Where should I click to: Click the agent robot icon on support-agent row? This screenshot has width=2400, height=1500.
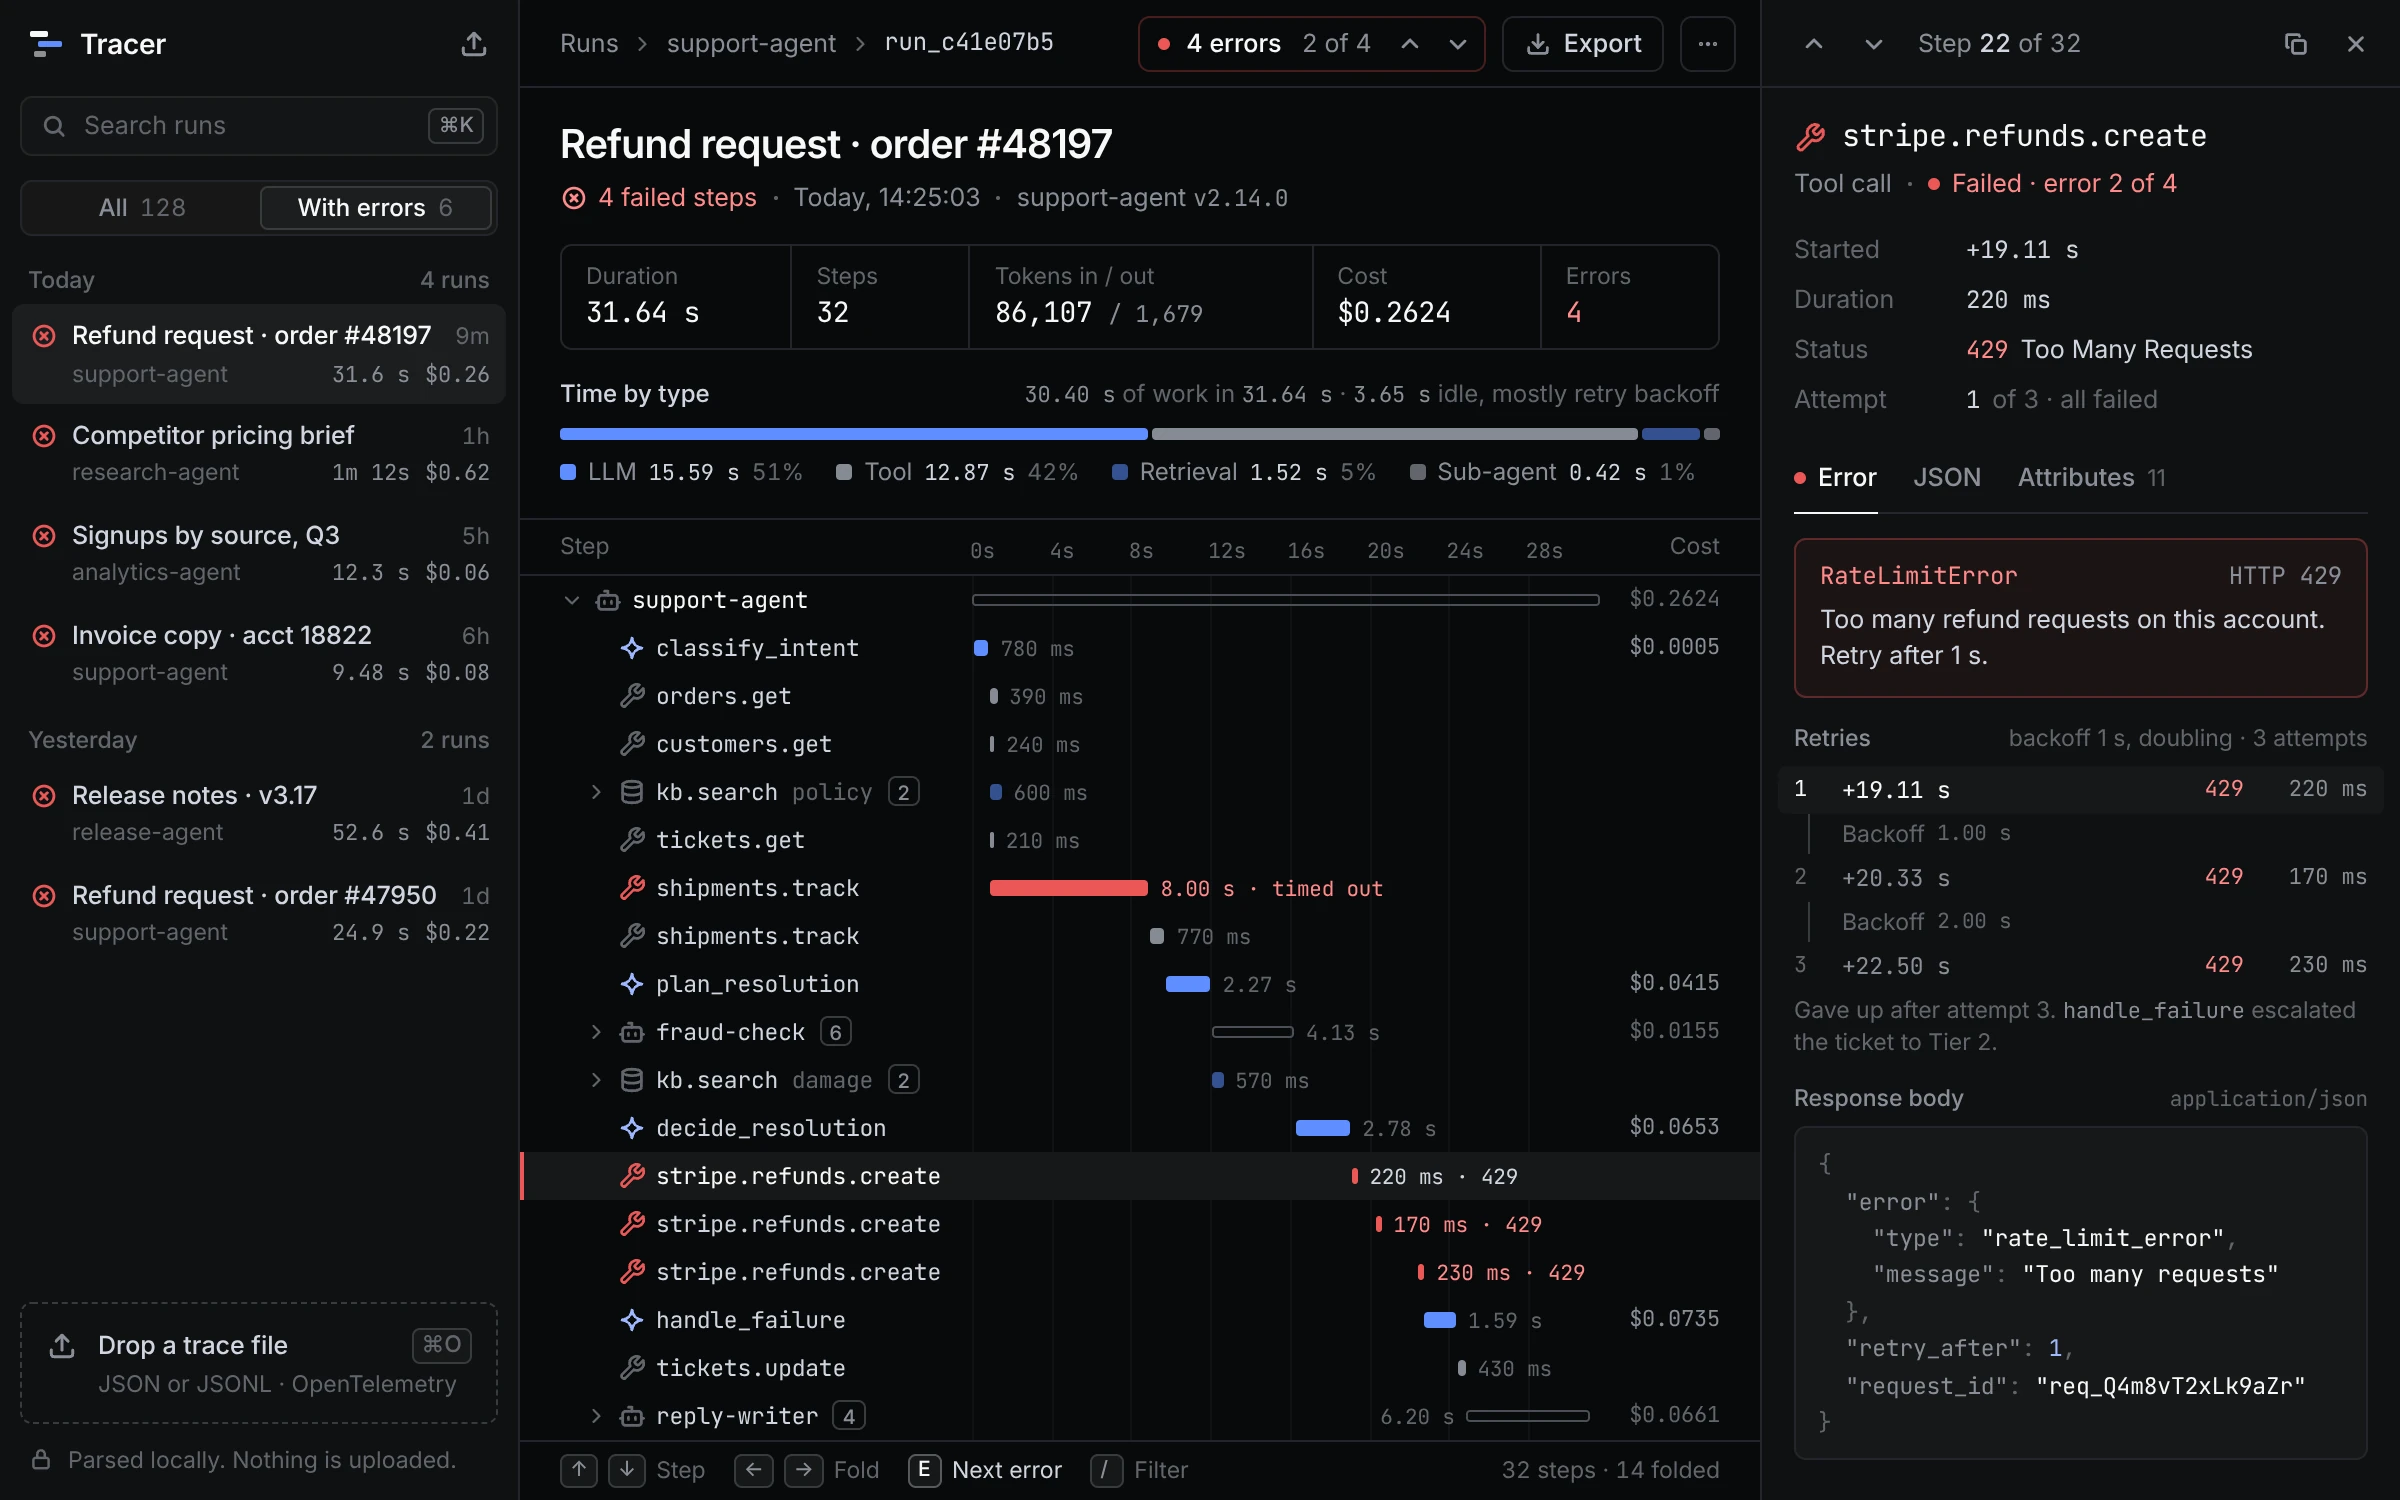(x=608, y=600)
